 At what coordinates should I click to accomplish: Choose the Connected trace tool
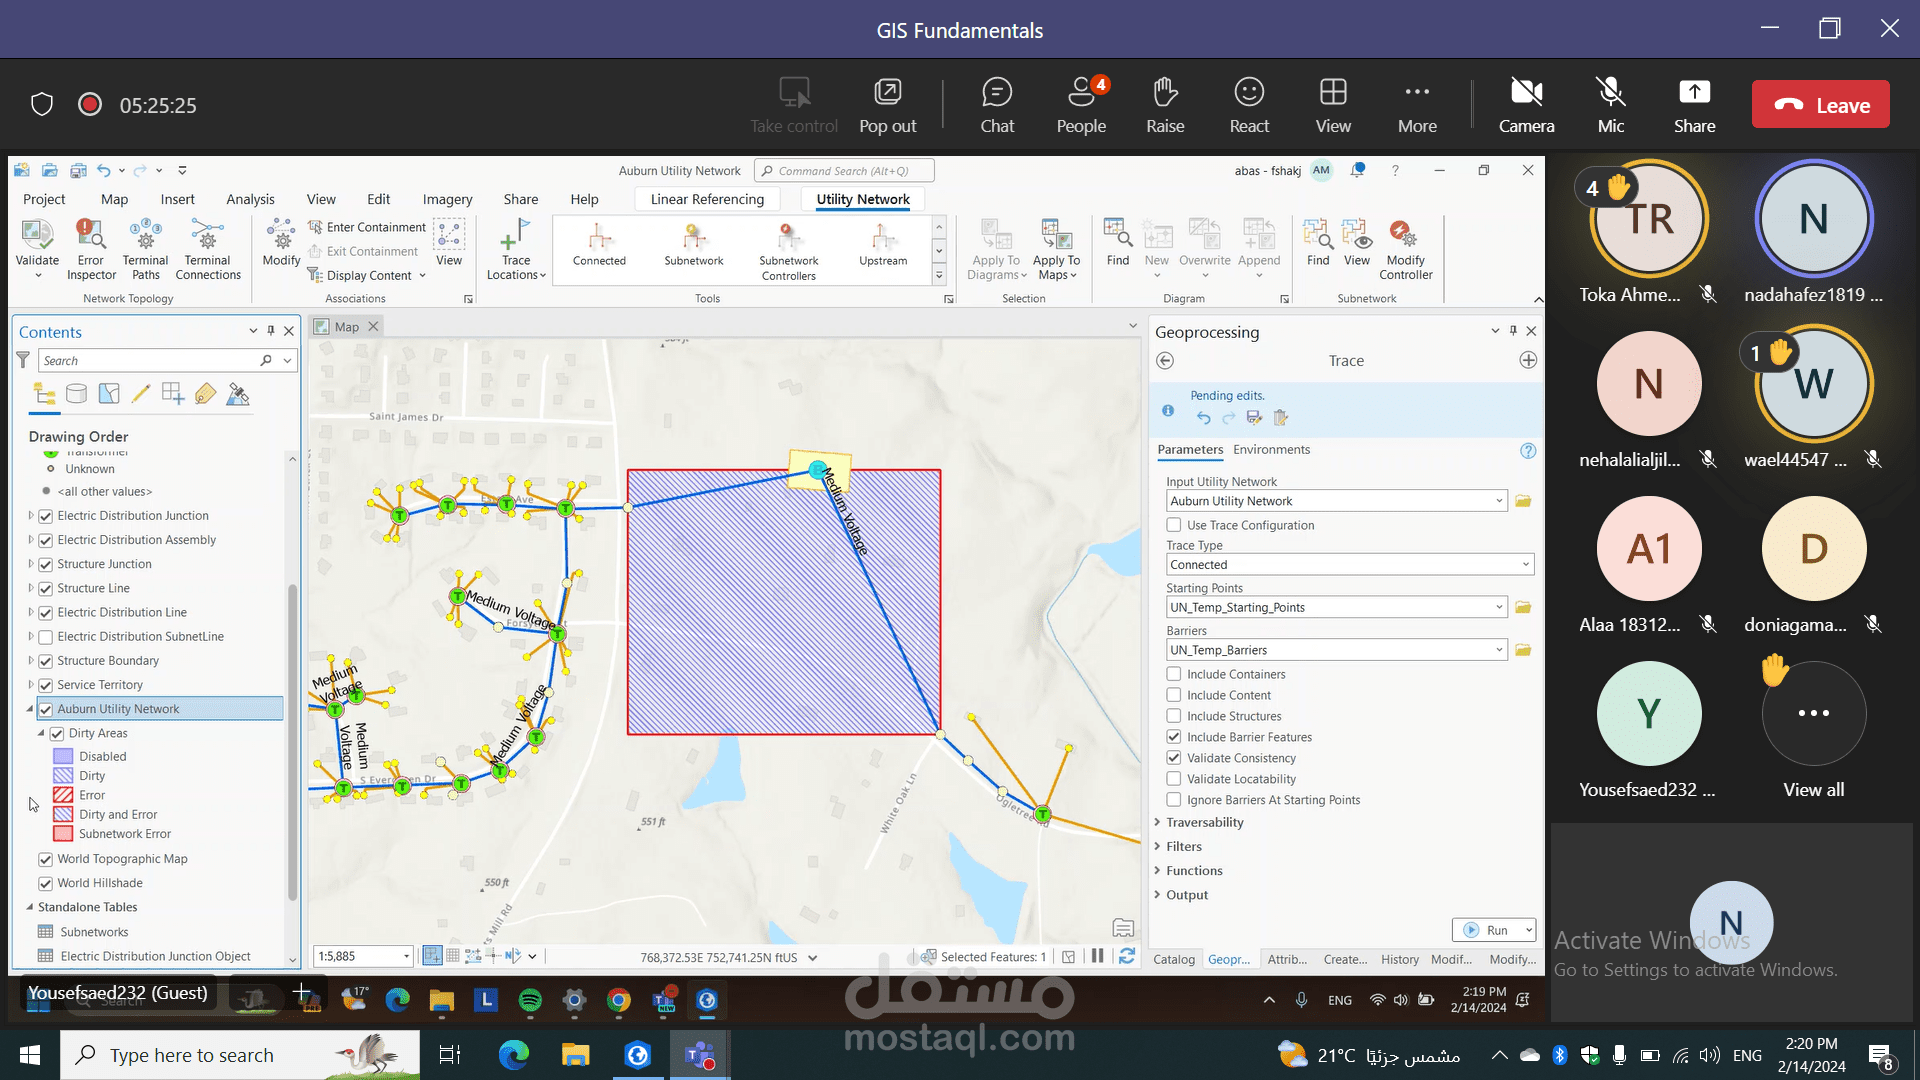tap(599, 245)
